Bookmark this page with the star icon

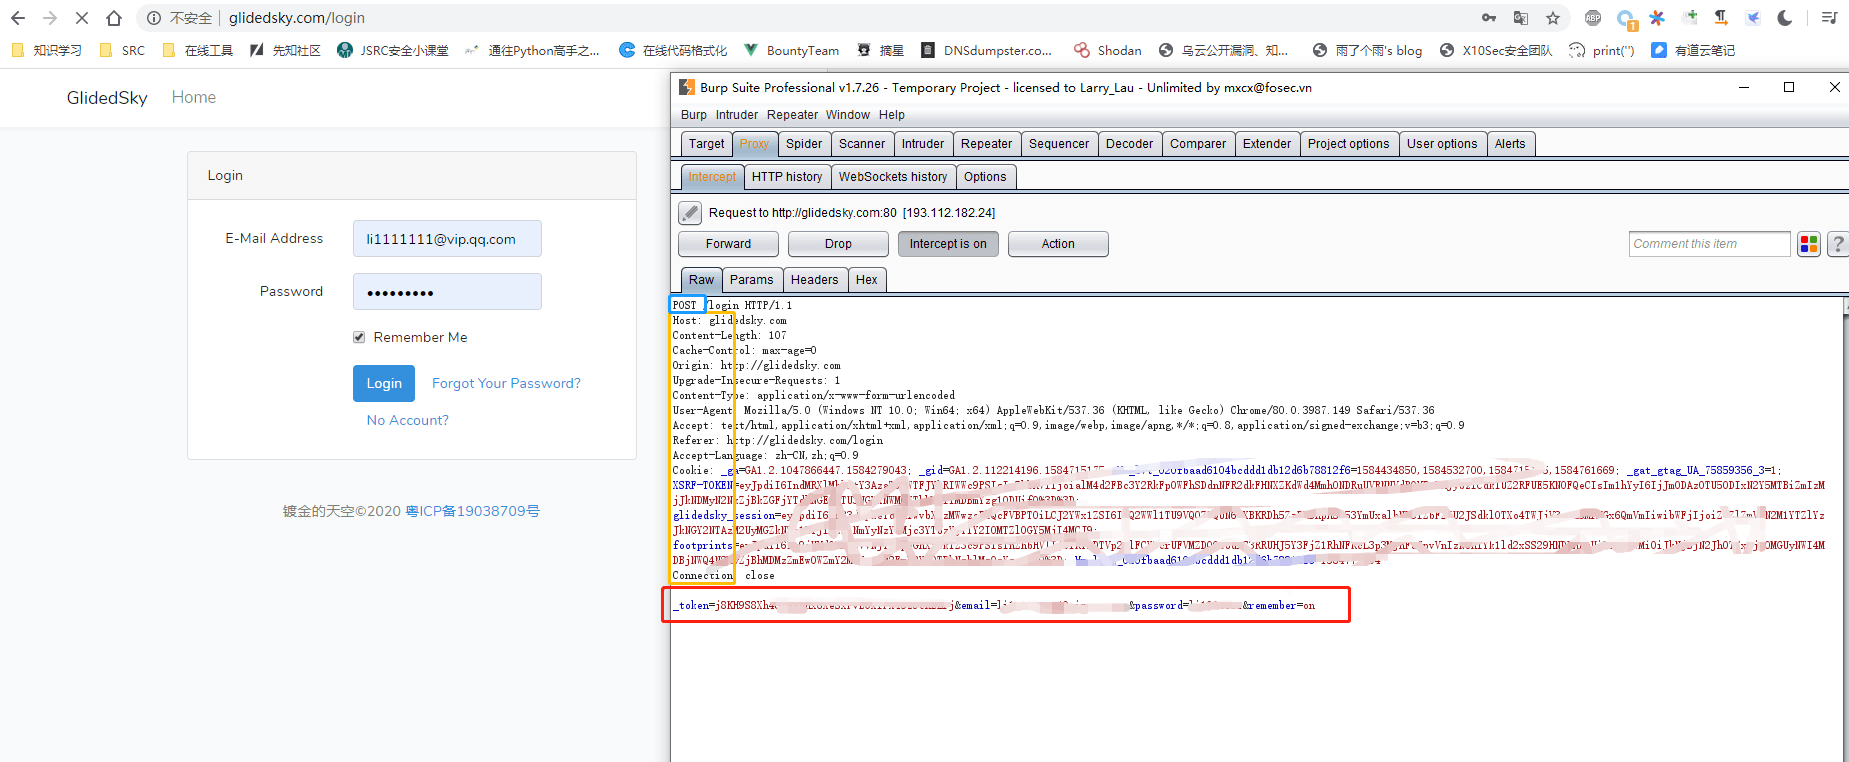(1552, 18)
